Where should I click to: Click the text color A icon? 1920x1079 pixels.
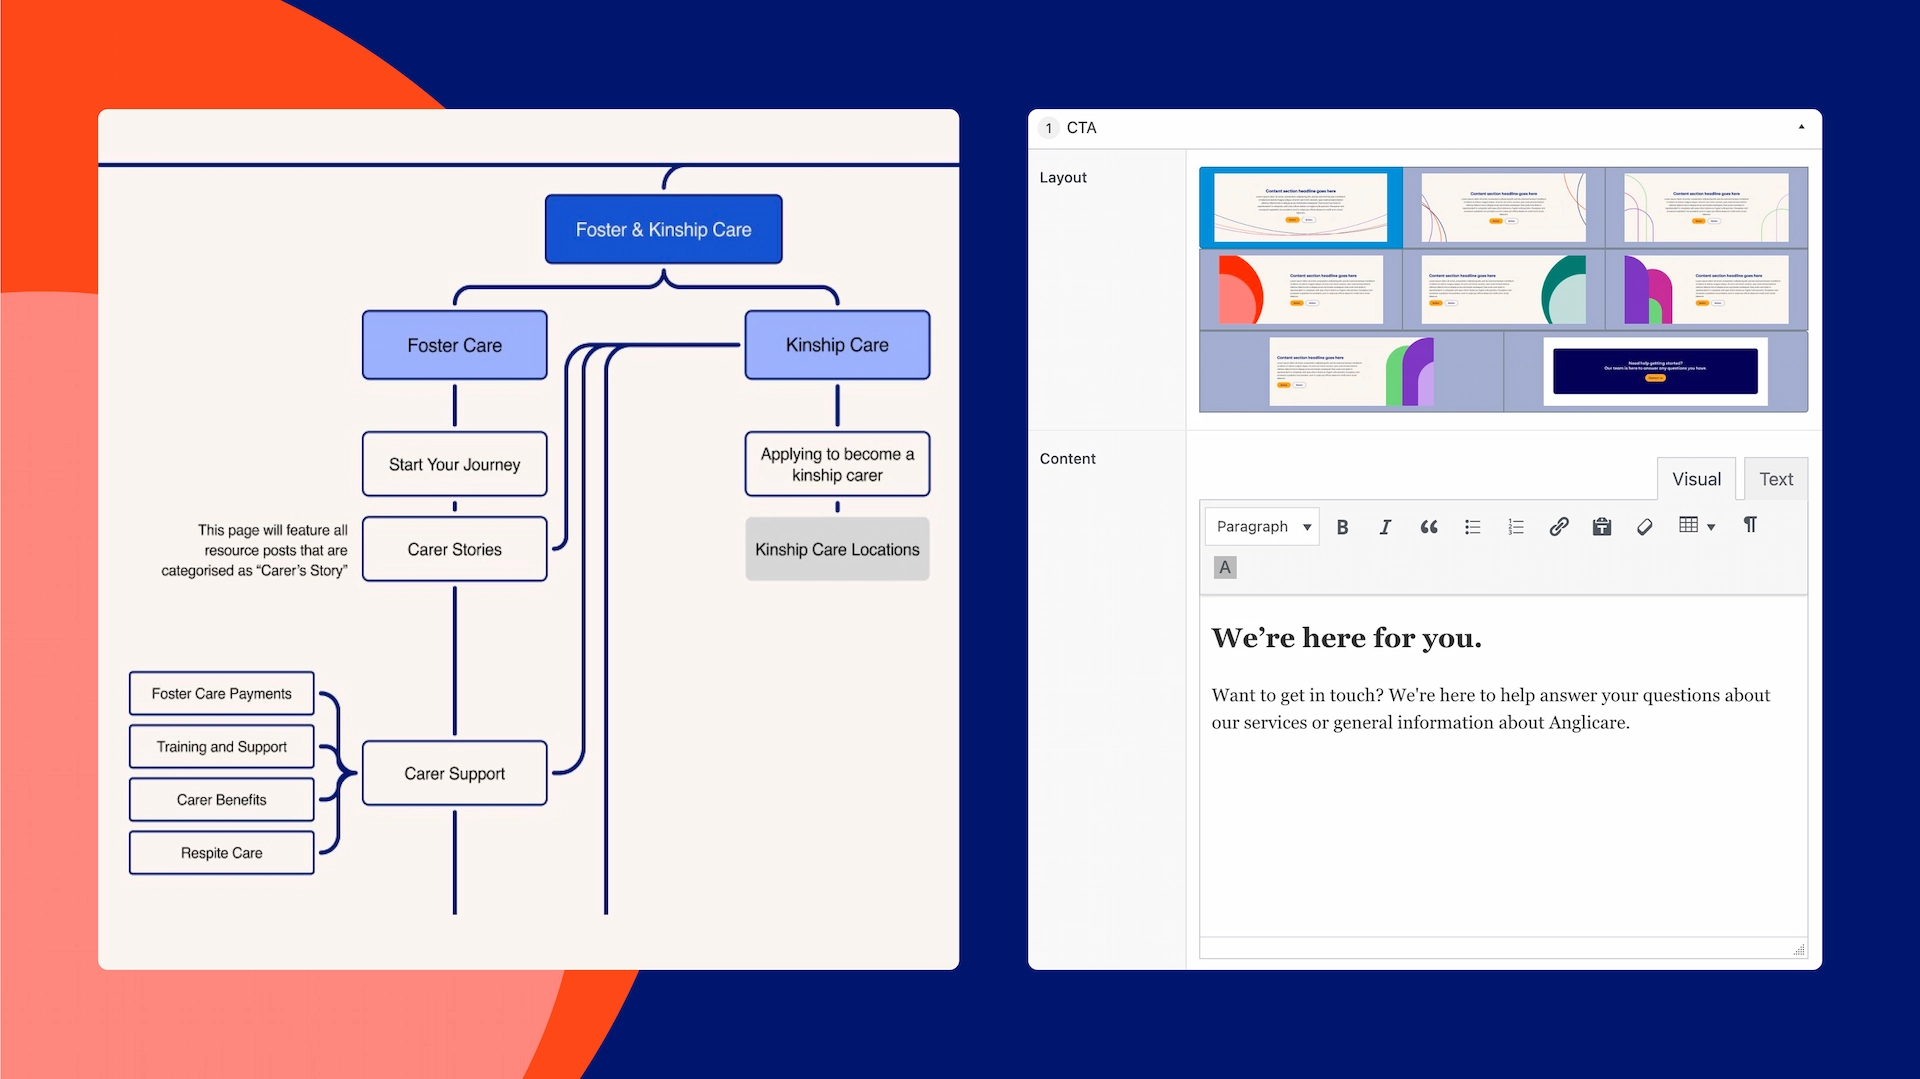point(1225,568)
